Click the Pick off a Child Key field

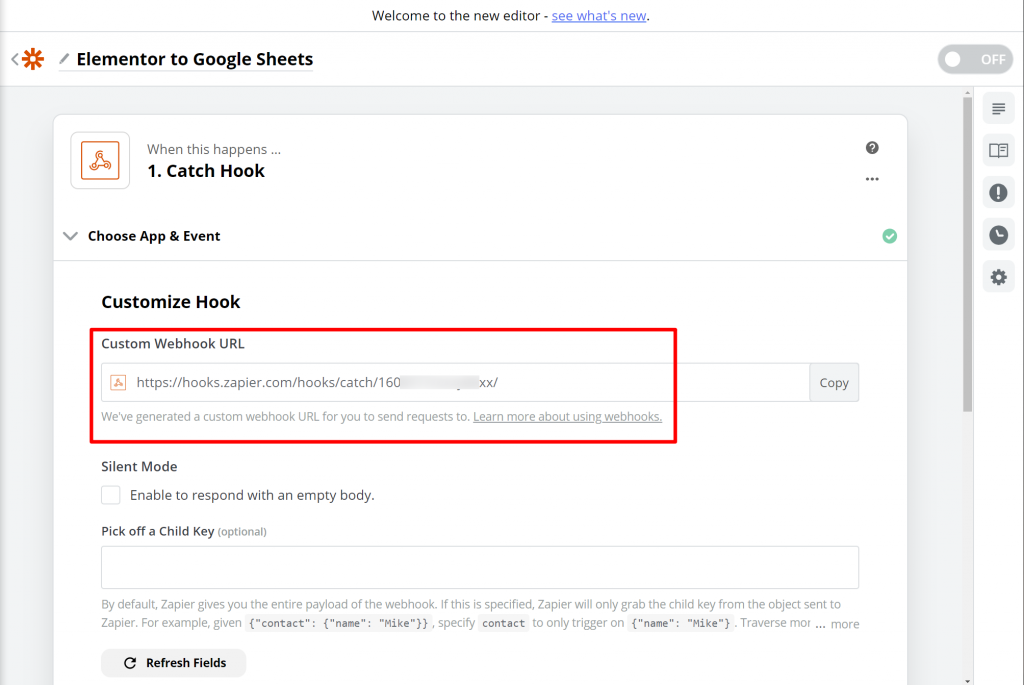pyautogui.click(x=480, y=567)
